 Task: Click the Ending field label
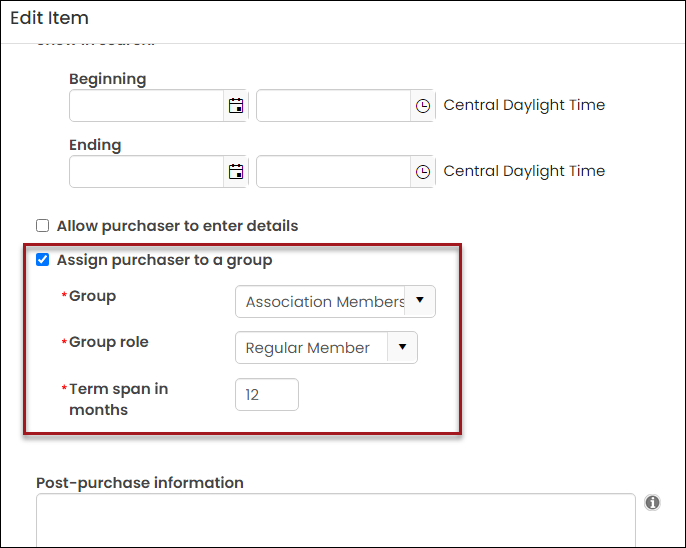tap(95, 145)
